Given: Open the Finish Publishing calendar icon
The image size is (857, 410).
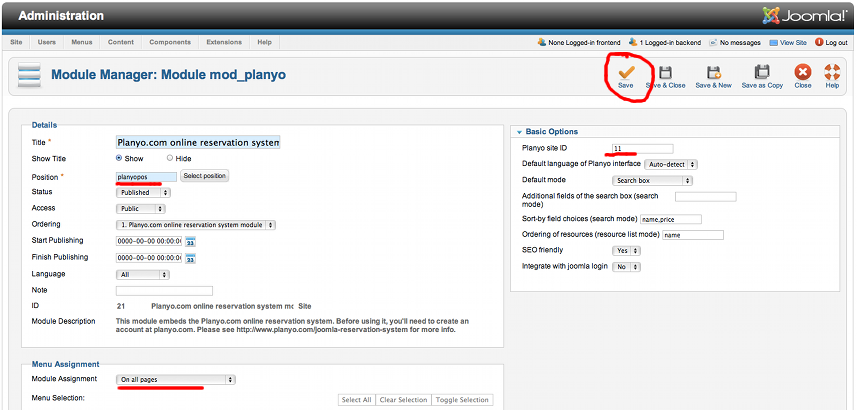Looking at the screenshot, I should (190, 259).
